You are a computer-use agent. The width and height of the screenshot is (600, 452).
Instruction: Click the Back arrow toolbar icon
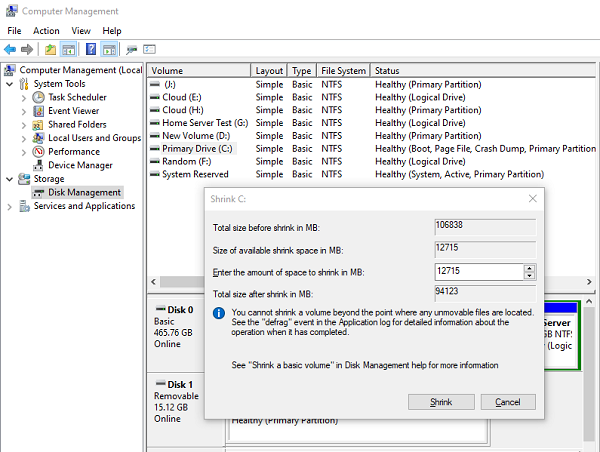point(11,49)
